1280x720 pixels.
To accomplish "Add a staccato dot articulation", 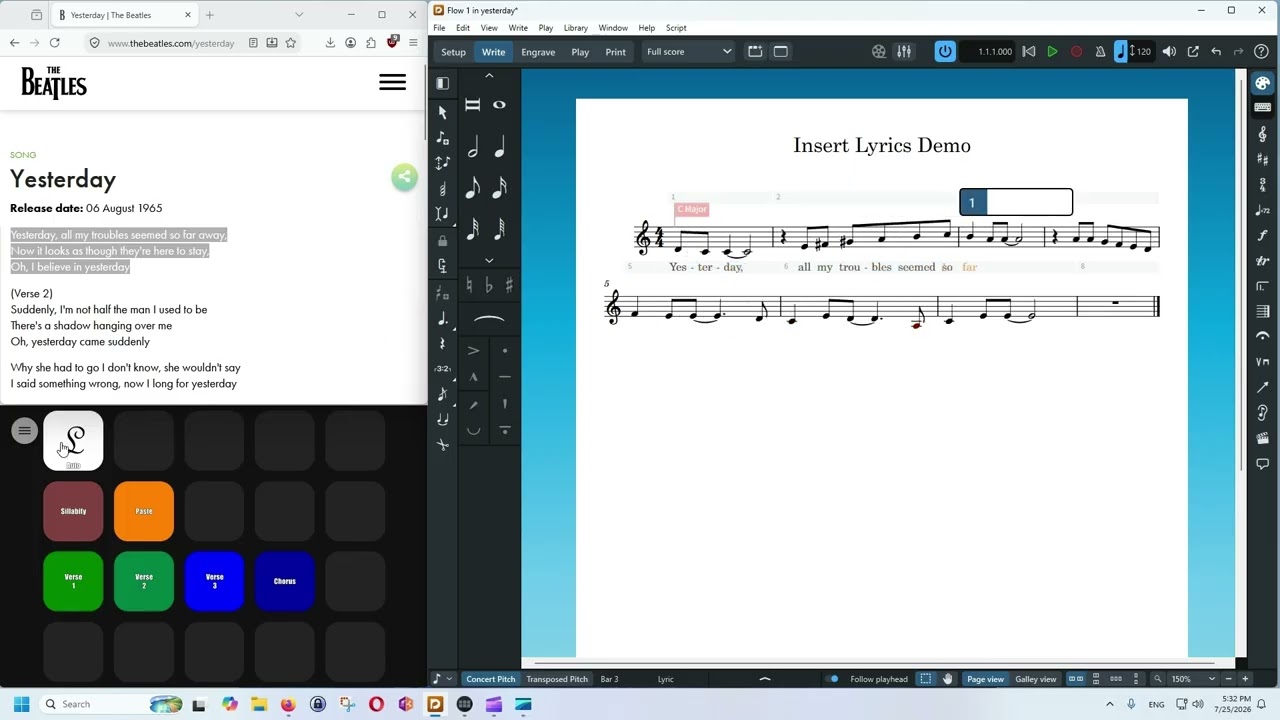I will tap(504, 351).
